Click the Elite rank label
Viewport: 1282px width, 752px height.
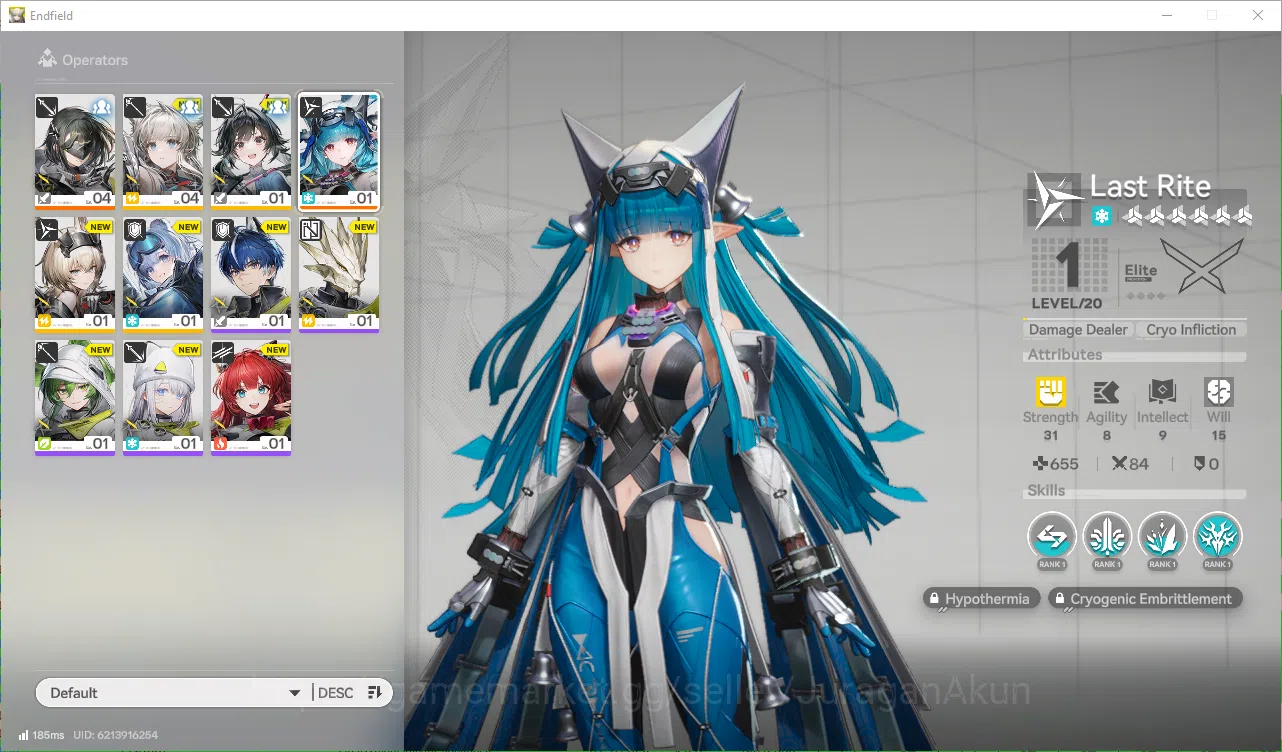[1141, 270]
